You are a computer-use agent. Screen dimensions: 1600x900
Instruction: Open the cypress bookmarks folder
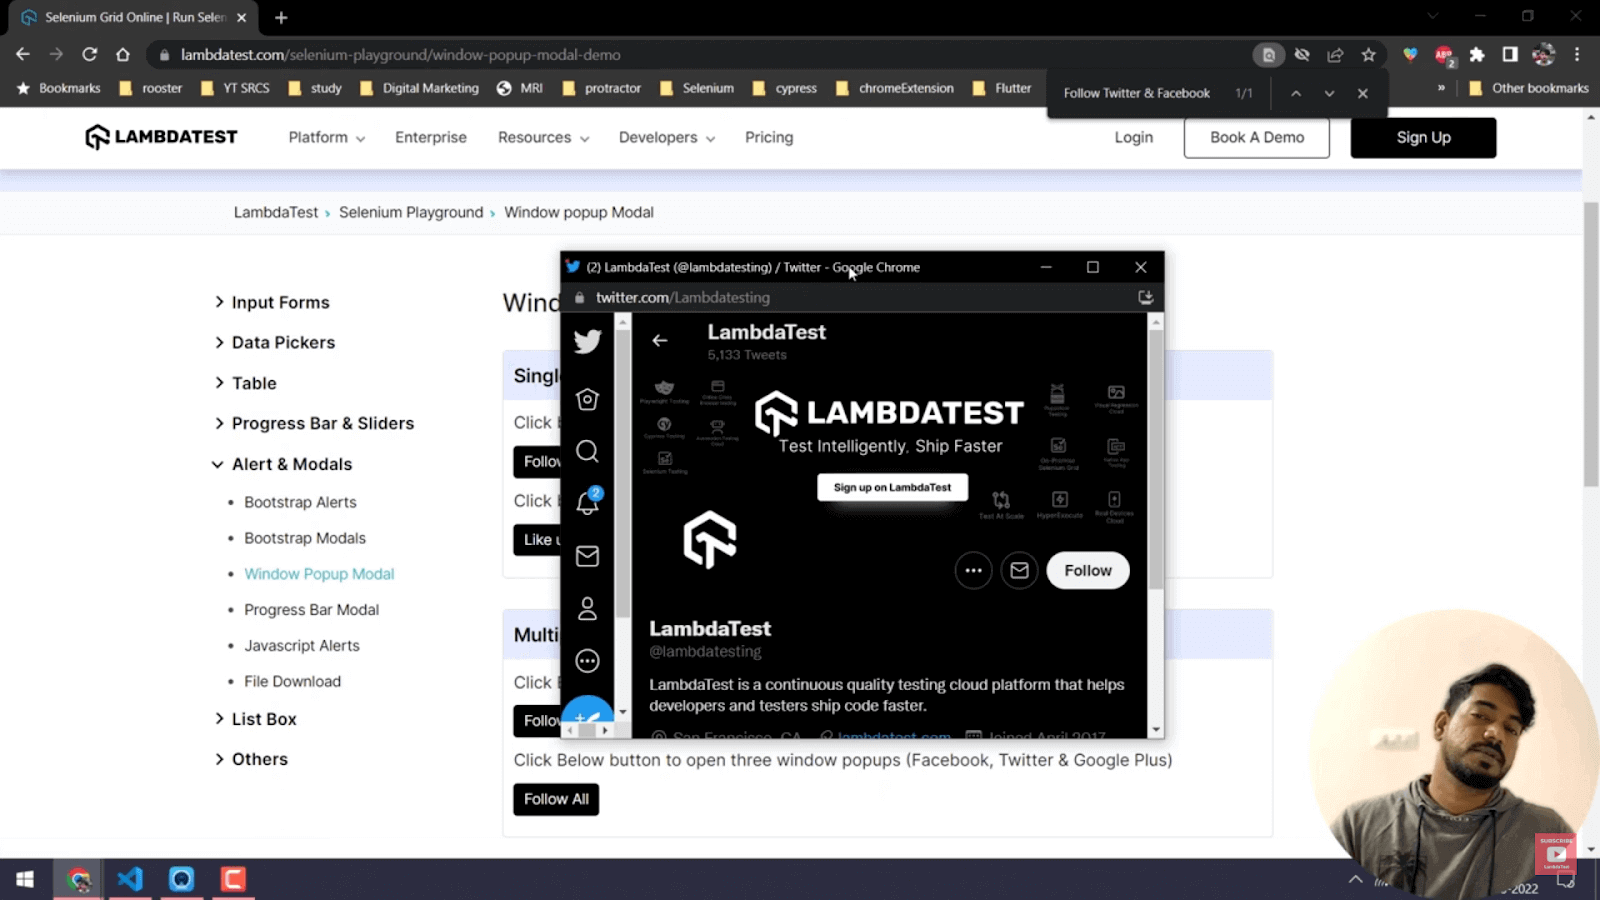coord(784,88)
